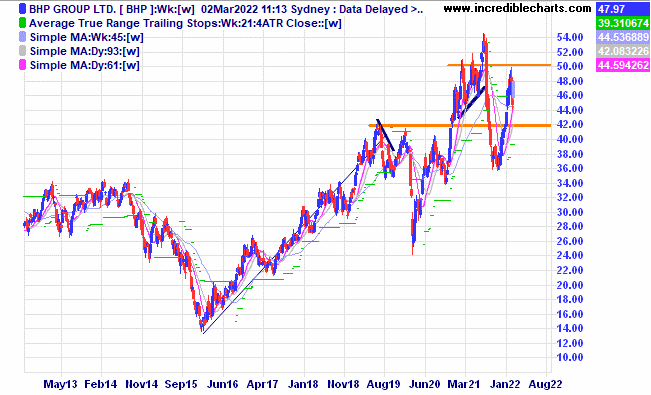Click the Apr17 date axis label
This screenshot has width=651, height=395.
pyautogui.click(x=262, y=385)
